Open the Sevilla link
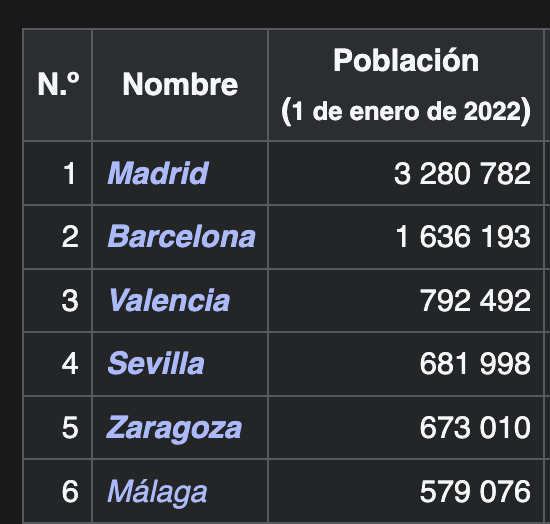Image resolution: width=550 pixels, height=524 pixels. (x=156, y=363)
